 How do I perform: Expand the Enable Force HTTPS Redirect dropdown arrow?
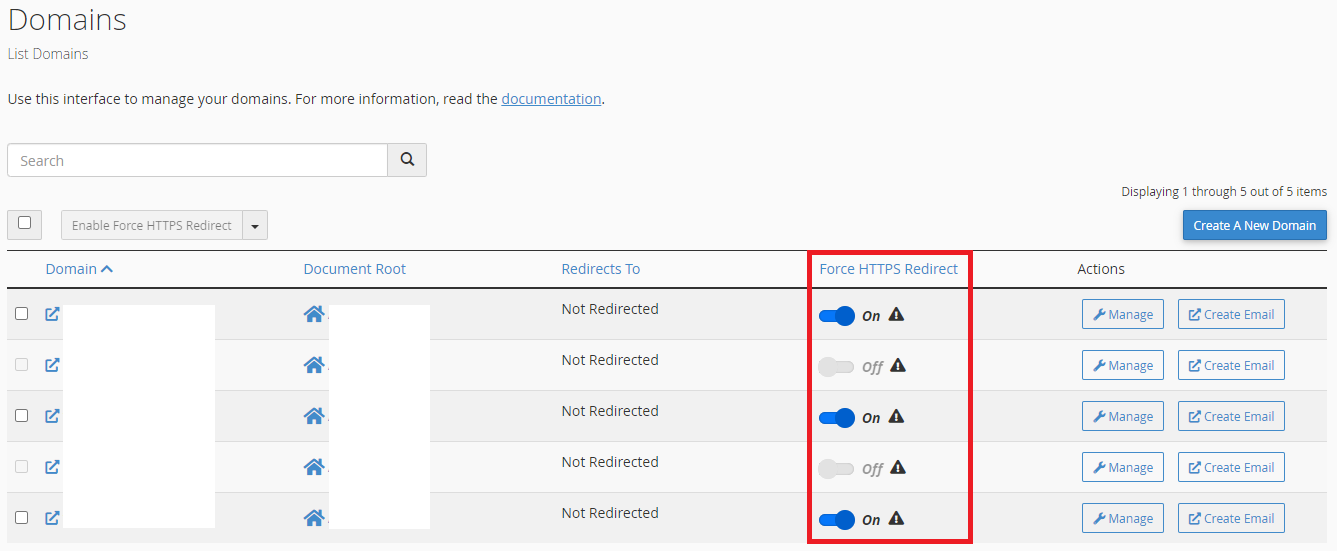click(255, 226)
